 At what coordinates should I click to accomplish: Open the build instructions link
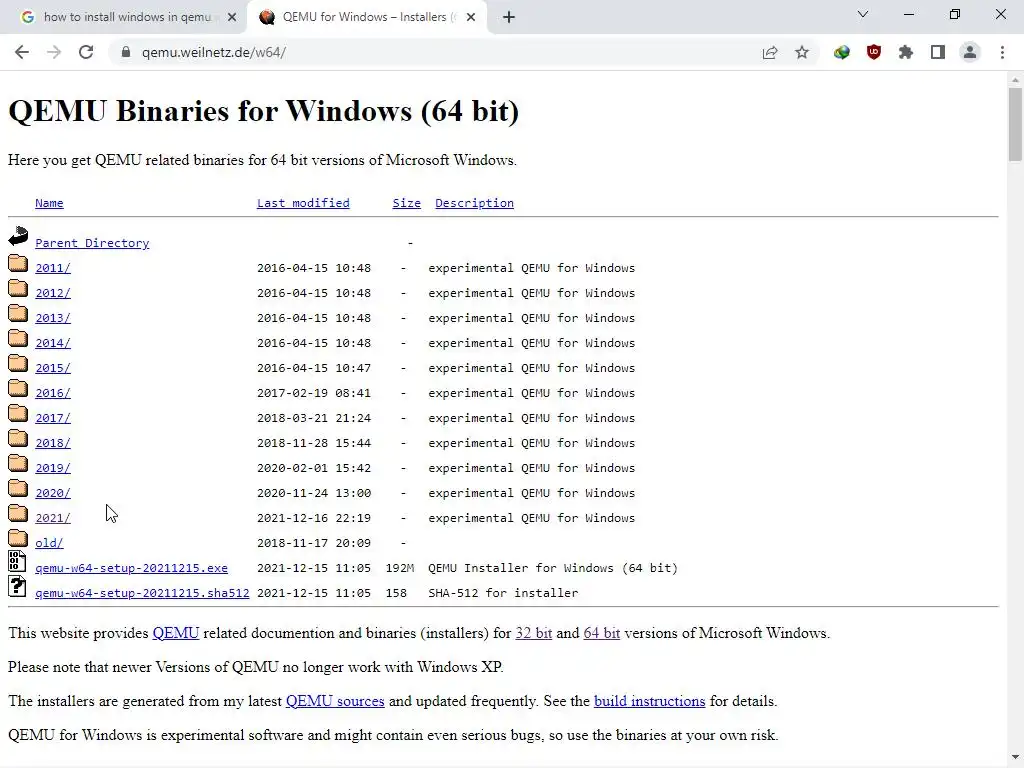(x=649, y=701)
